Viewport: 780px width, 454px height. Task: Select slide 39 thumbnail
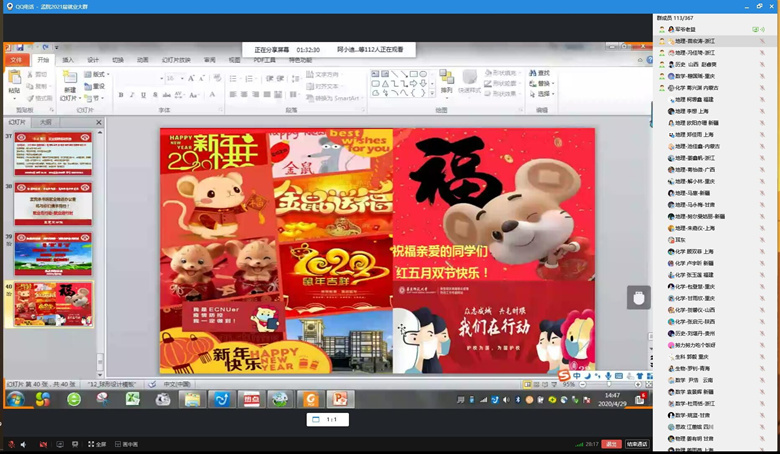[x=53, y=254]
